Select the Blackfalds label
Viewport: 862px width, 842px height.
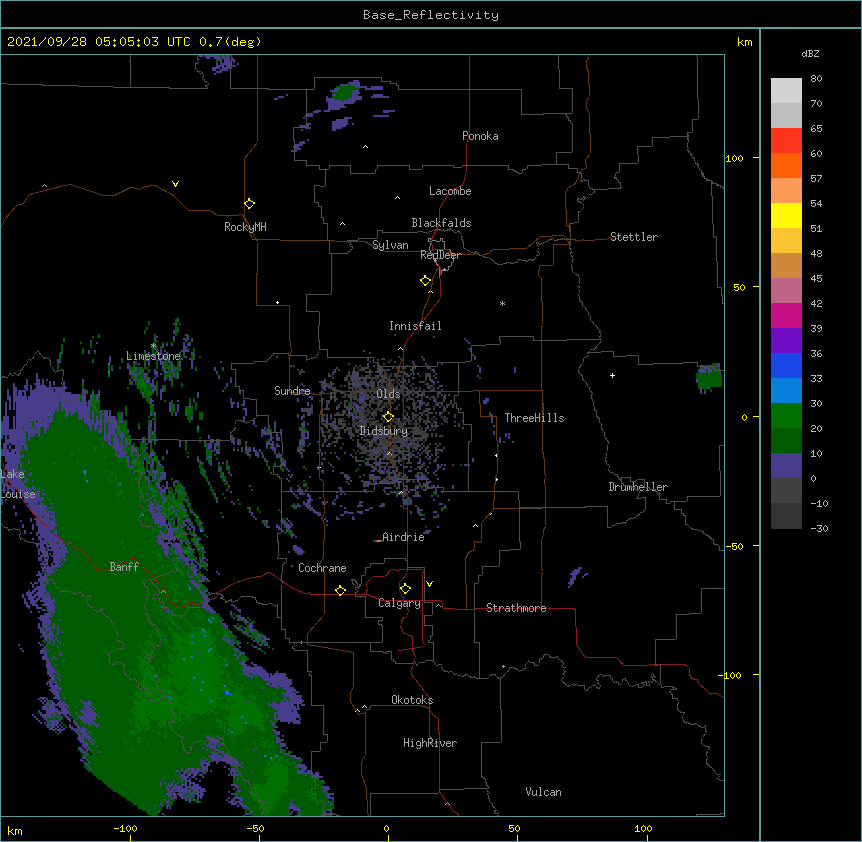pyautogui.click(x=441, y=223)
